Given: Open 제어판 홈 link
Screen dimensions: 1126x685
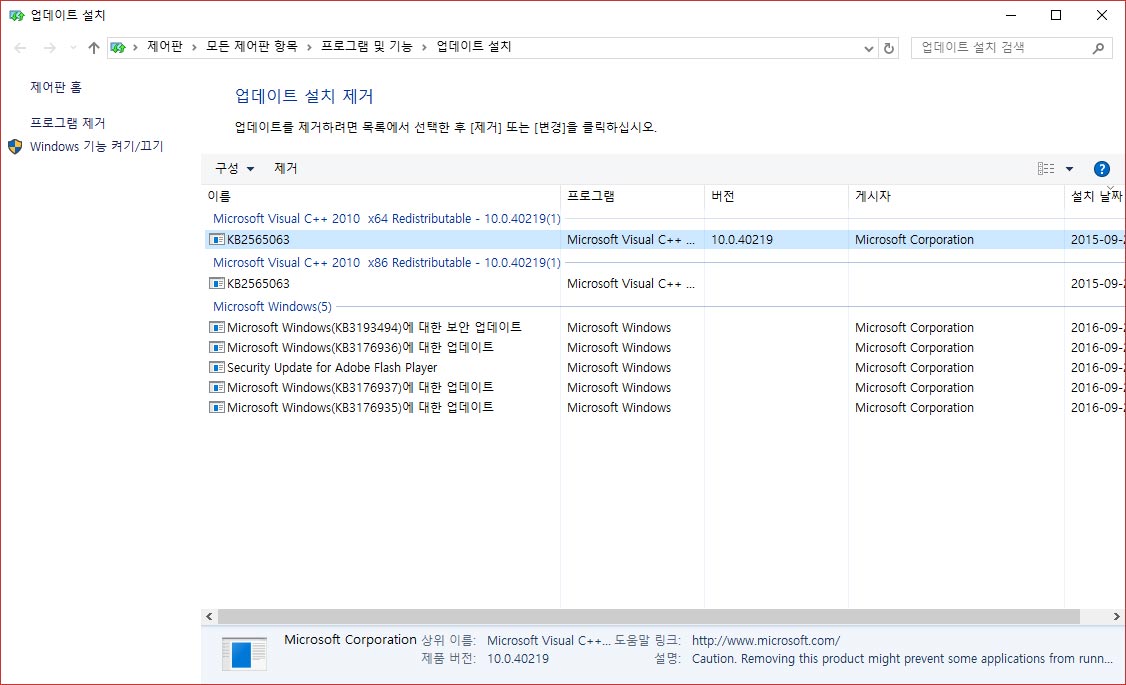Looking at the screenshot, I should pyautogui.click(x=56, y=87).
